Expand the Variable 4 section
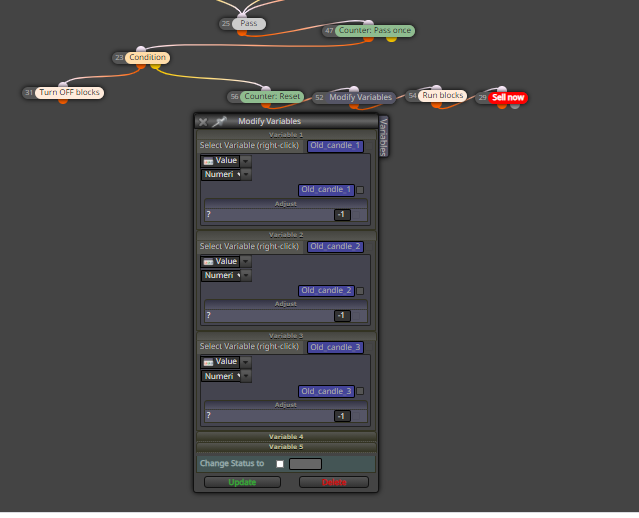639x518 pixels. [286, 436]
